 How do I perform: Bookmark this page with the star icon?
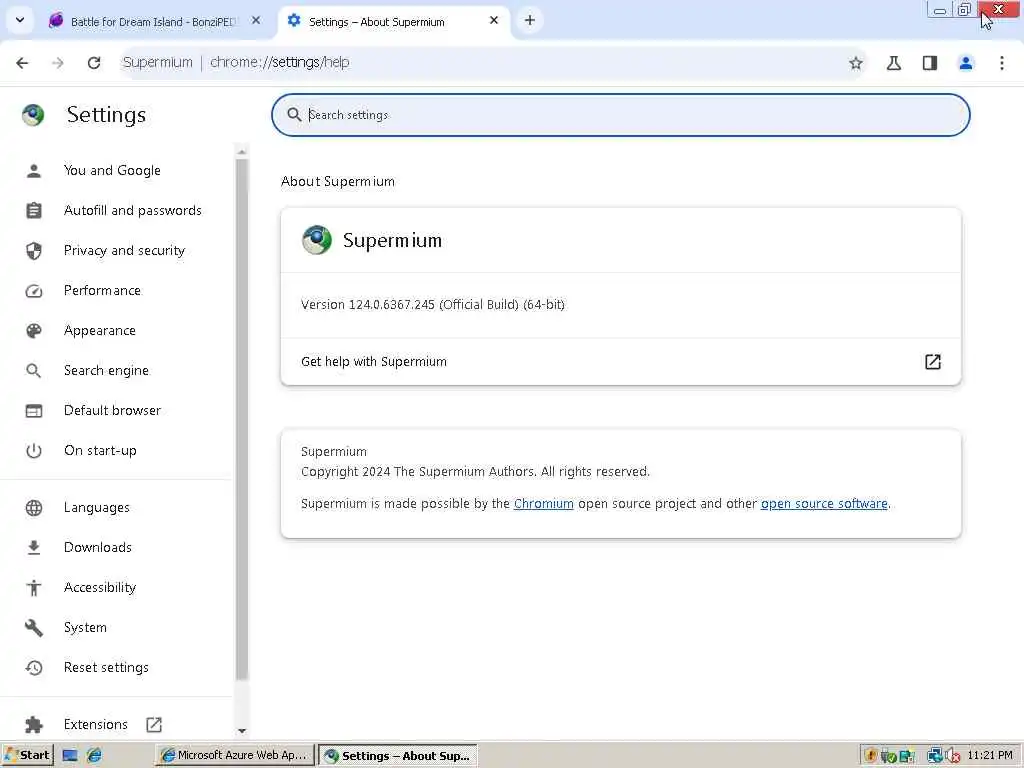[x=856, y=63]
